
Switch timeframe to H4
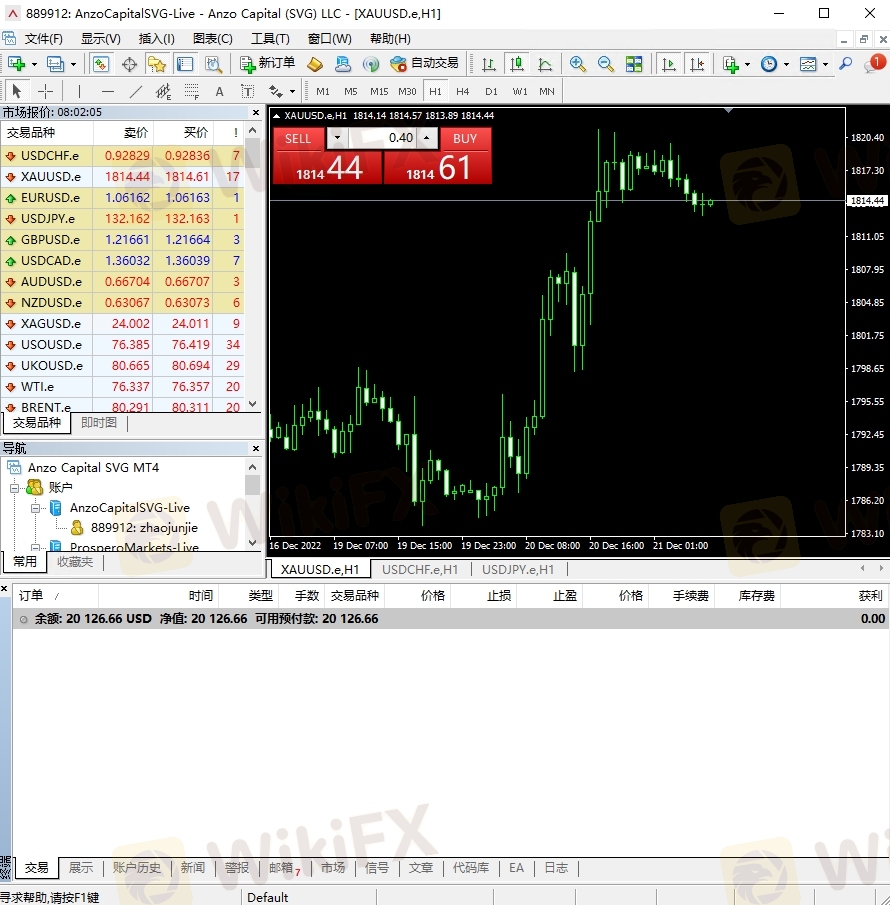coord(462,91)
